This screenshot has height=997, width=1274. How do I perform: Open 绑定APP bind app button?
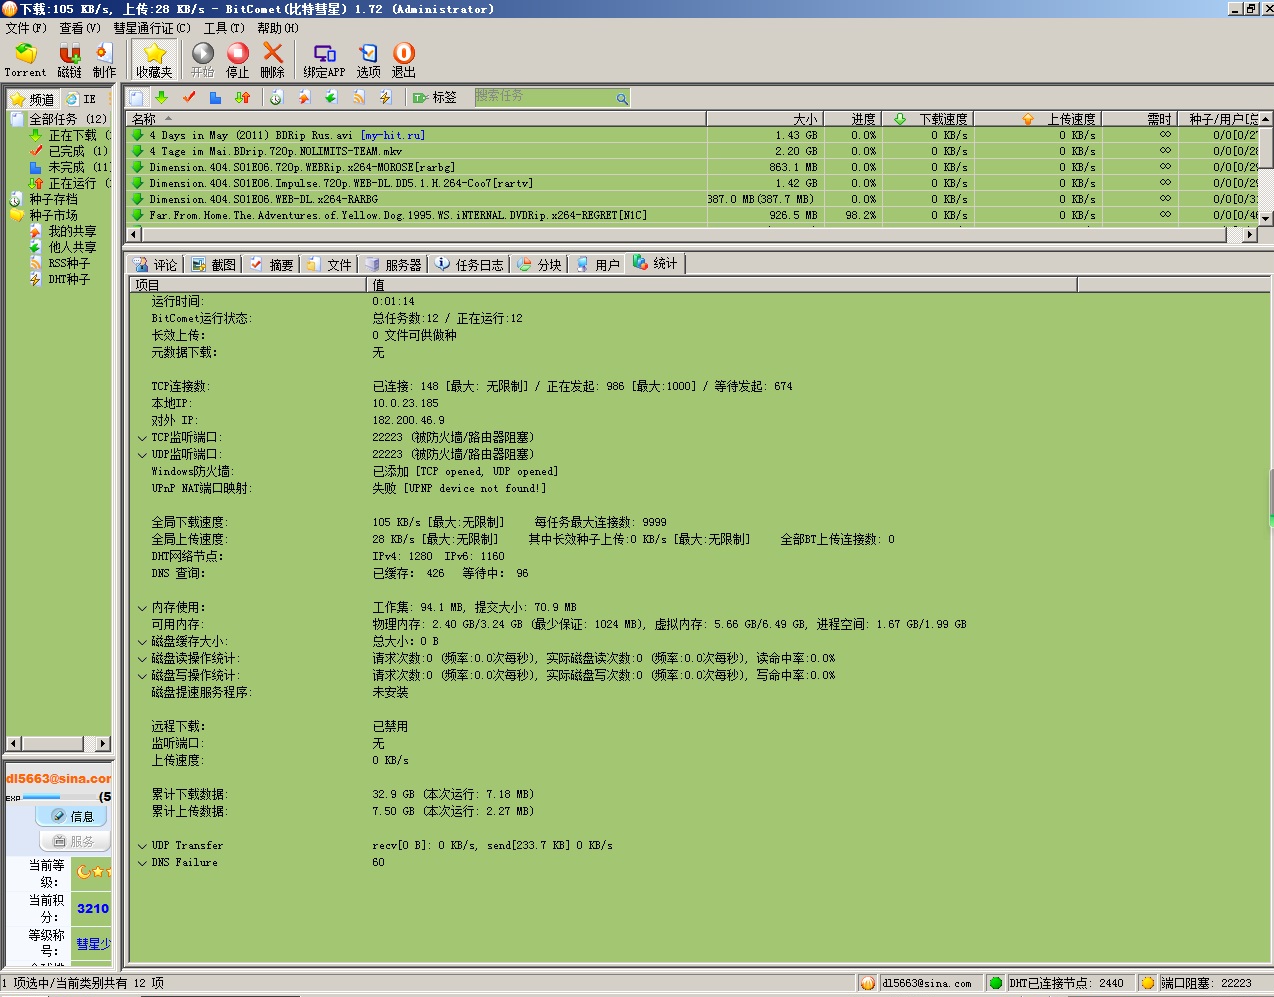[x=324, y=60]
